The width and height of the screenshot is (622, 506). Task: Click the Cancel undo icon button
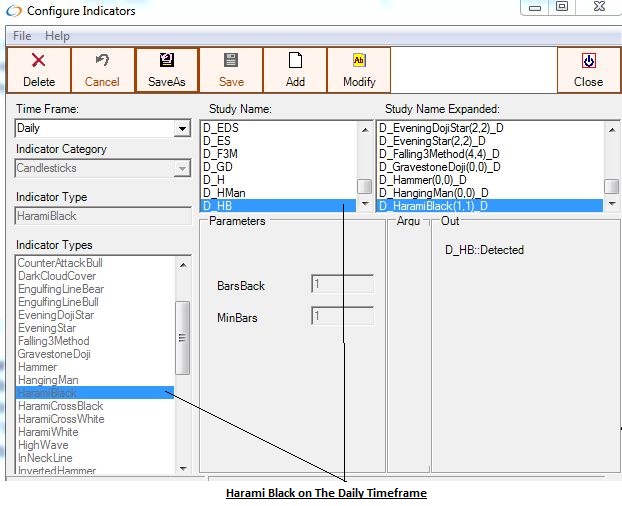pyautogui.click(x=102, y=70)
